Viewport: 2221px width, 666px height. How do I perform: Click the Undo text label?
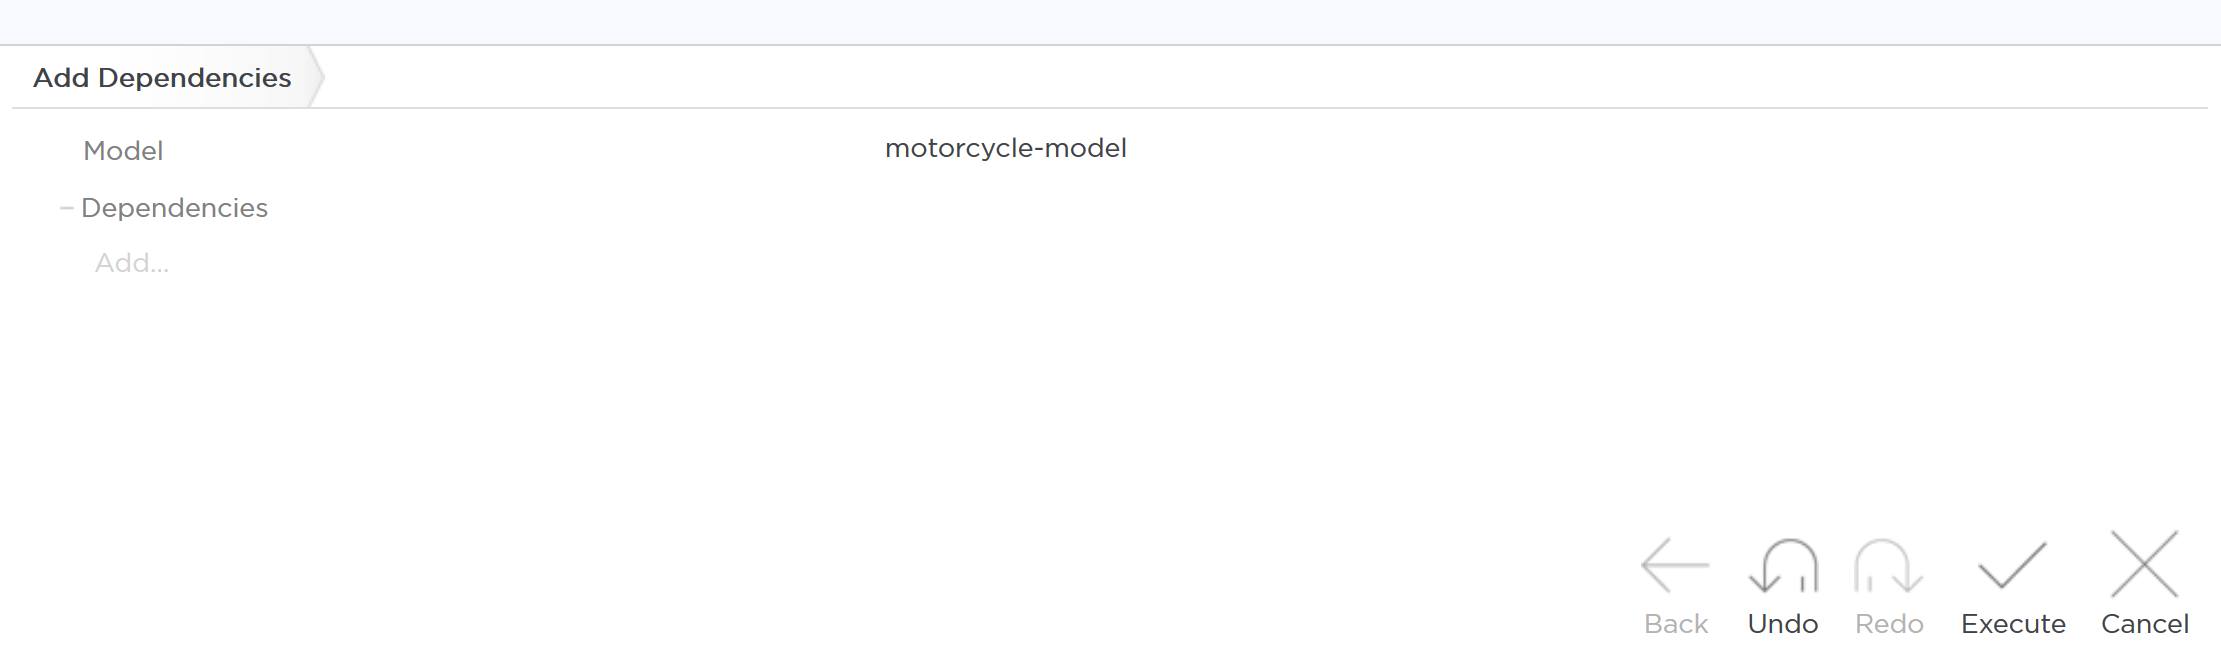point(1782,624)
